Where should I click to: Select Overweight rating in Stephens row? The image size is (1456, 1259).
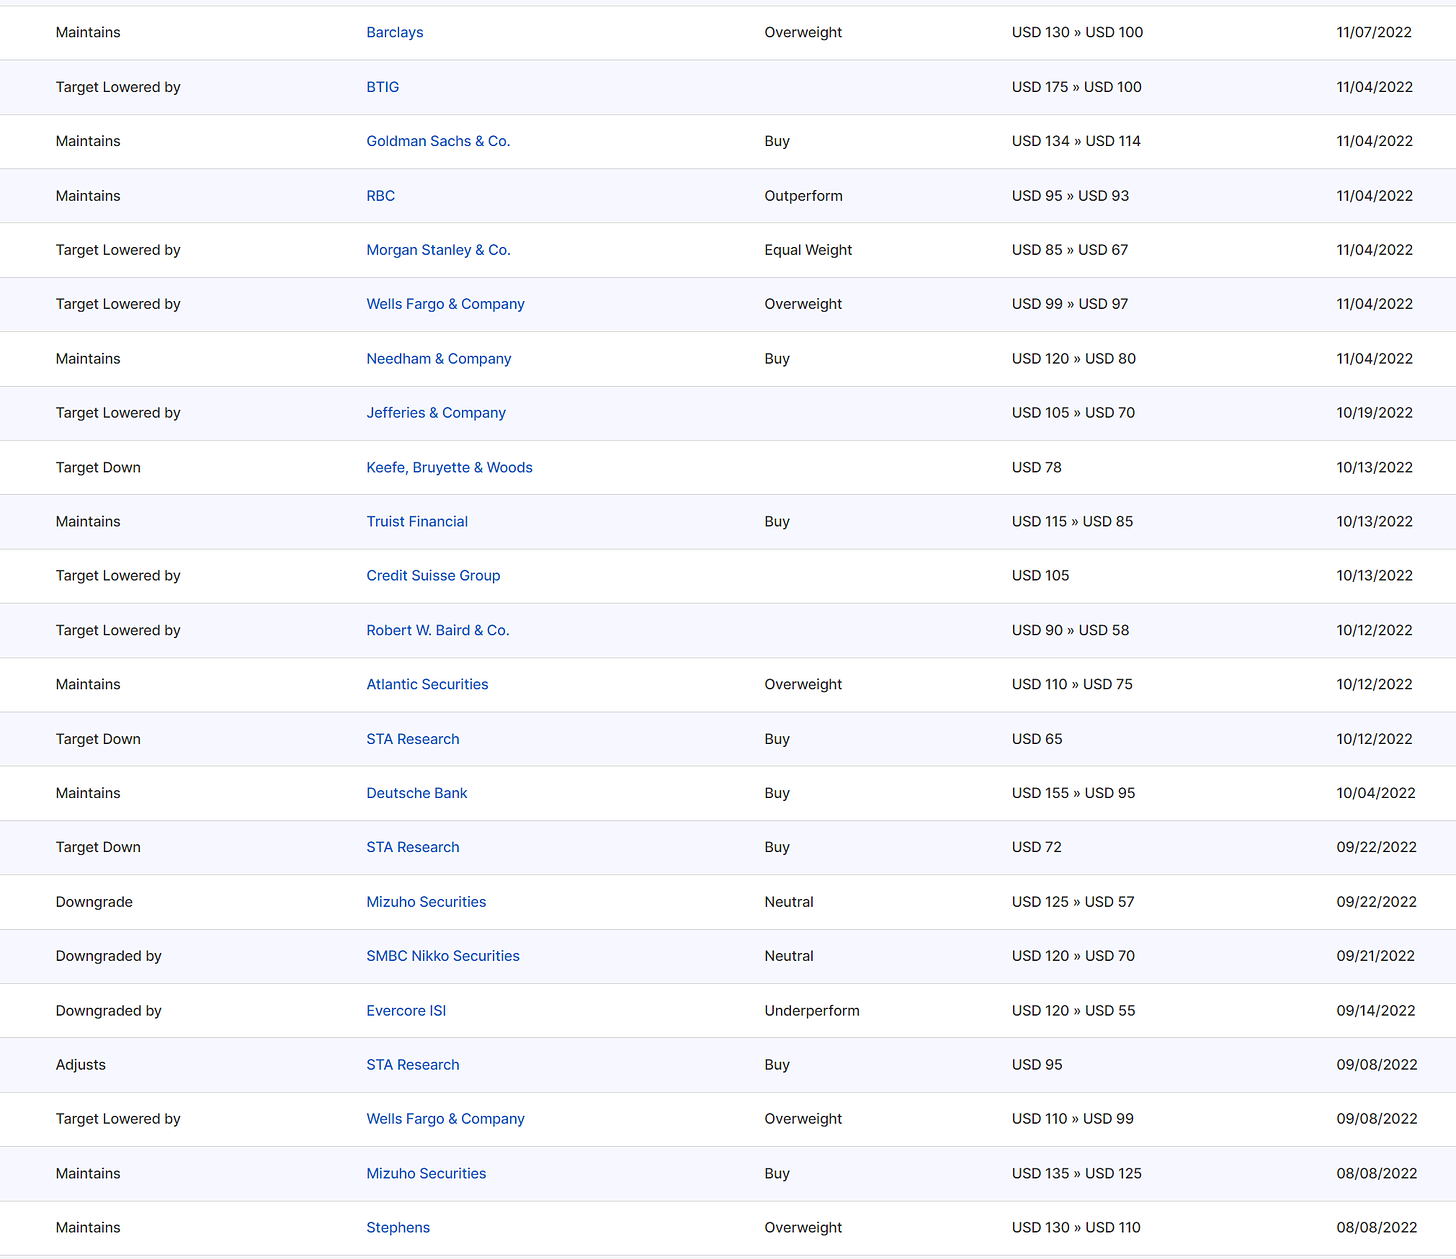(803, 1227)
